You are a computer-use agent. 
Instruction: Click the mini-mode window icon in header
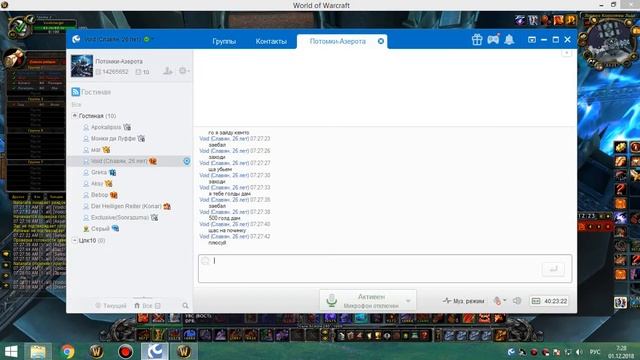click(x=531, y=40)
